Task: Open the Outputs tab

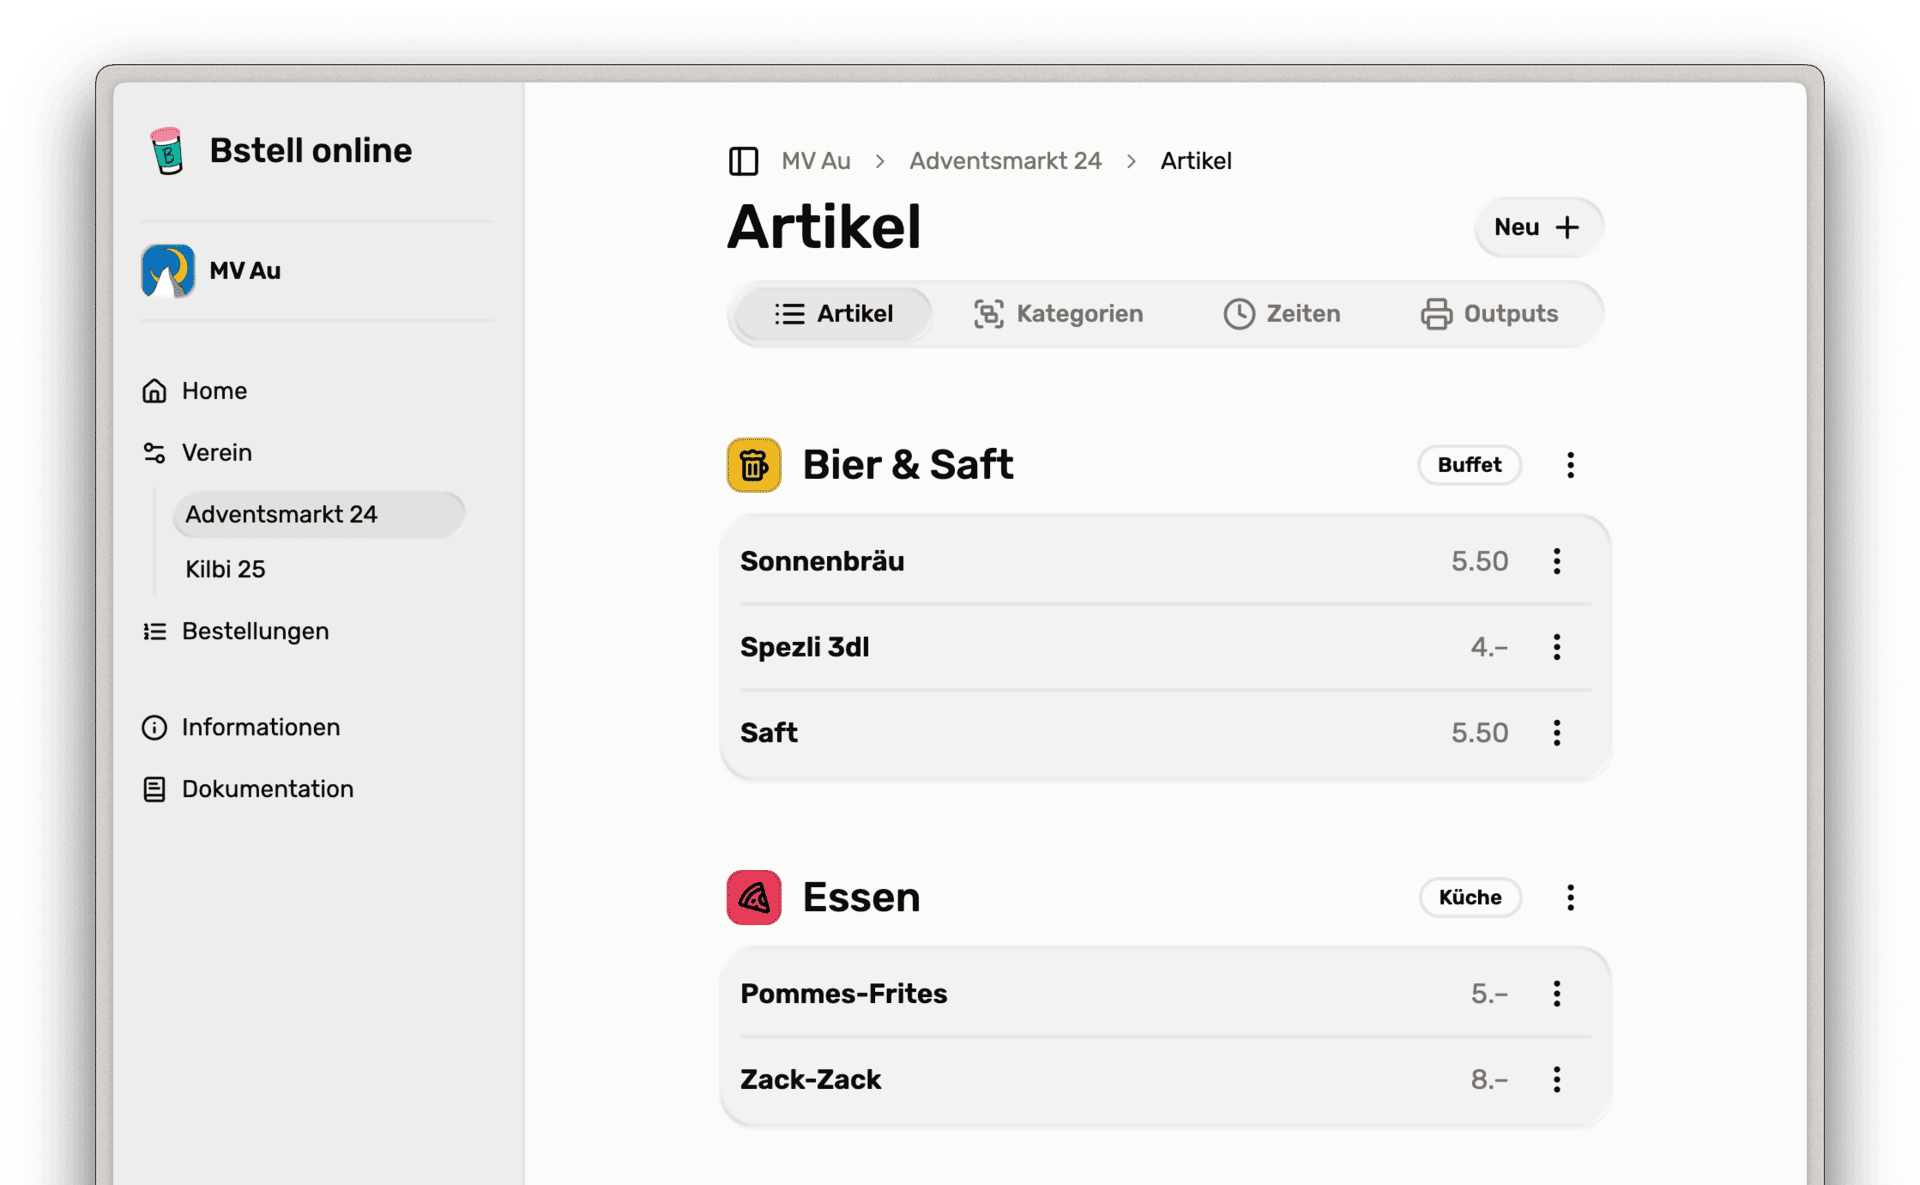Action: pos(1489,313)
